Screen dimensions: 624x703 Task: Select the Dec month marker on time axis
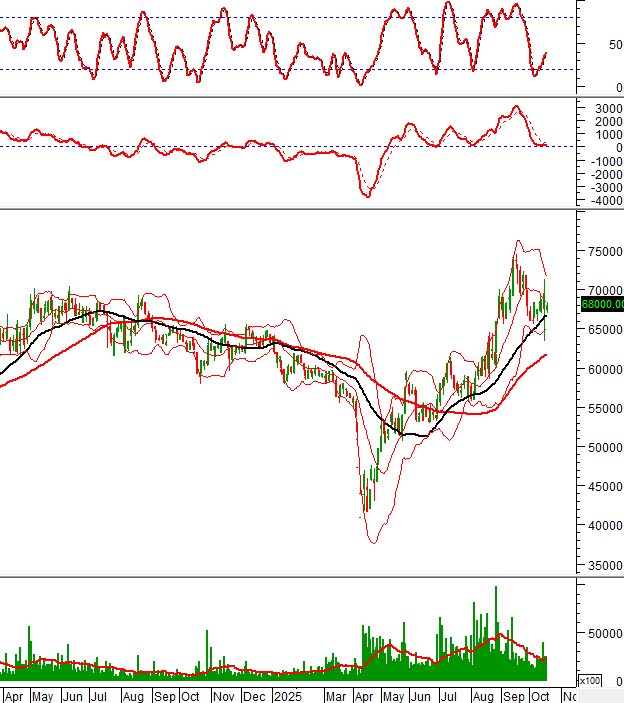coord(255,695)
